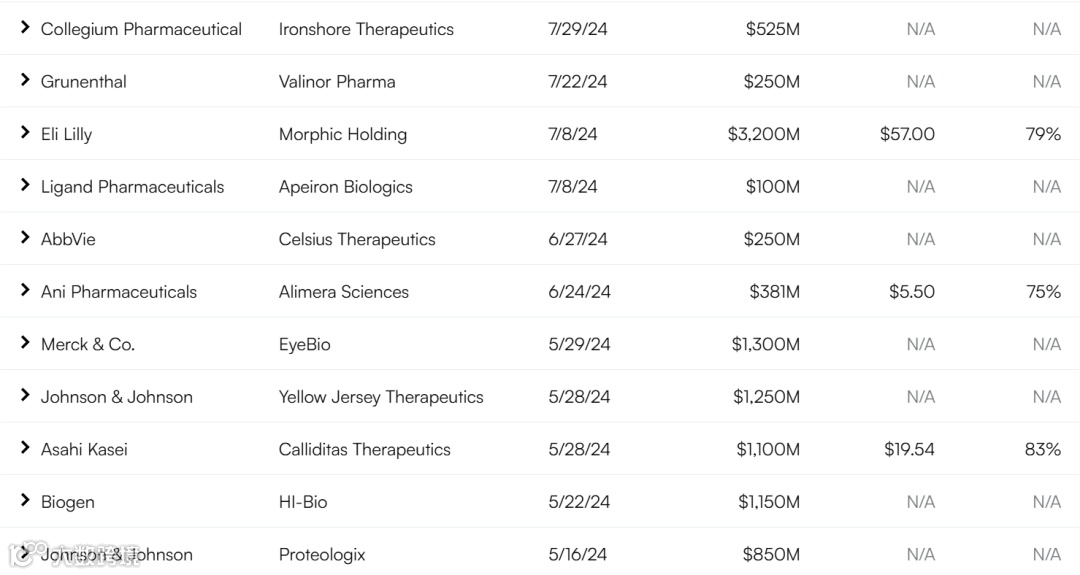
Task: Expand the Ligand Pharmaceuticals row chevron
Action: 25,185
